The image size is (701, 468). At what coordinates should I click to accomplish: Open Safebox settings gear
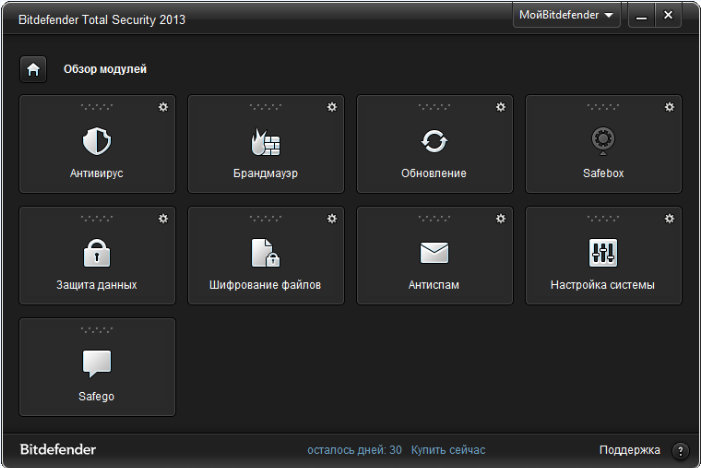[669, 107]
